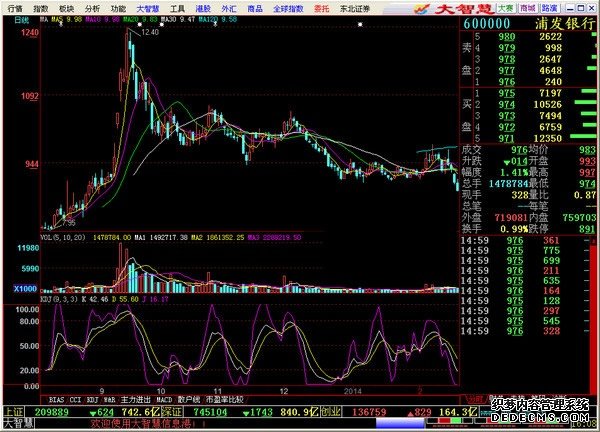
Task: Select the BIAS indicator tab
Action: click(56, 400)
